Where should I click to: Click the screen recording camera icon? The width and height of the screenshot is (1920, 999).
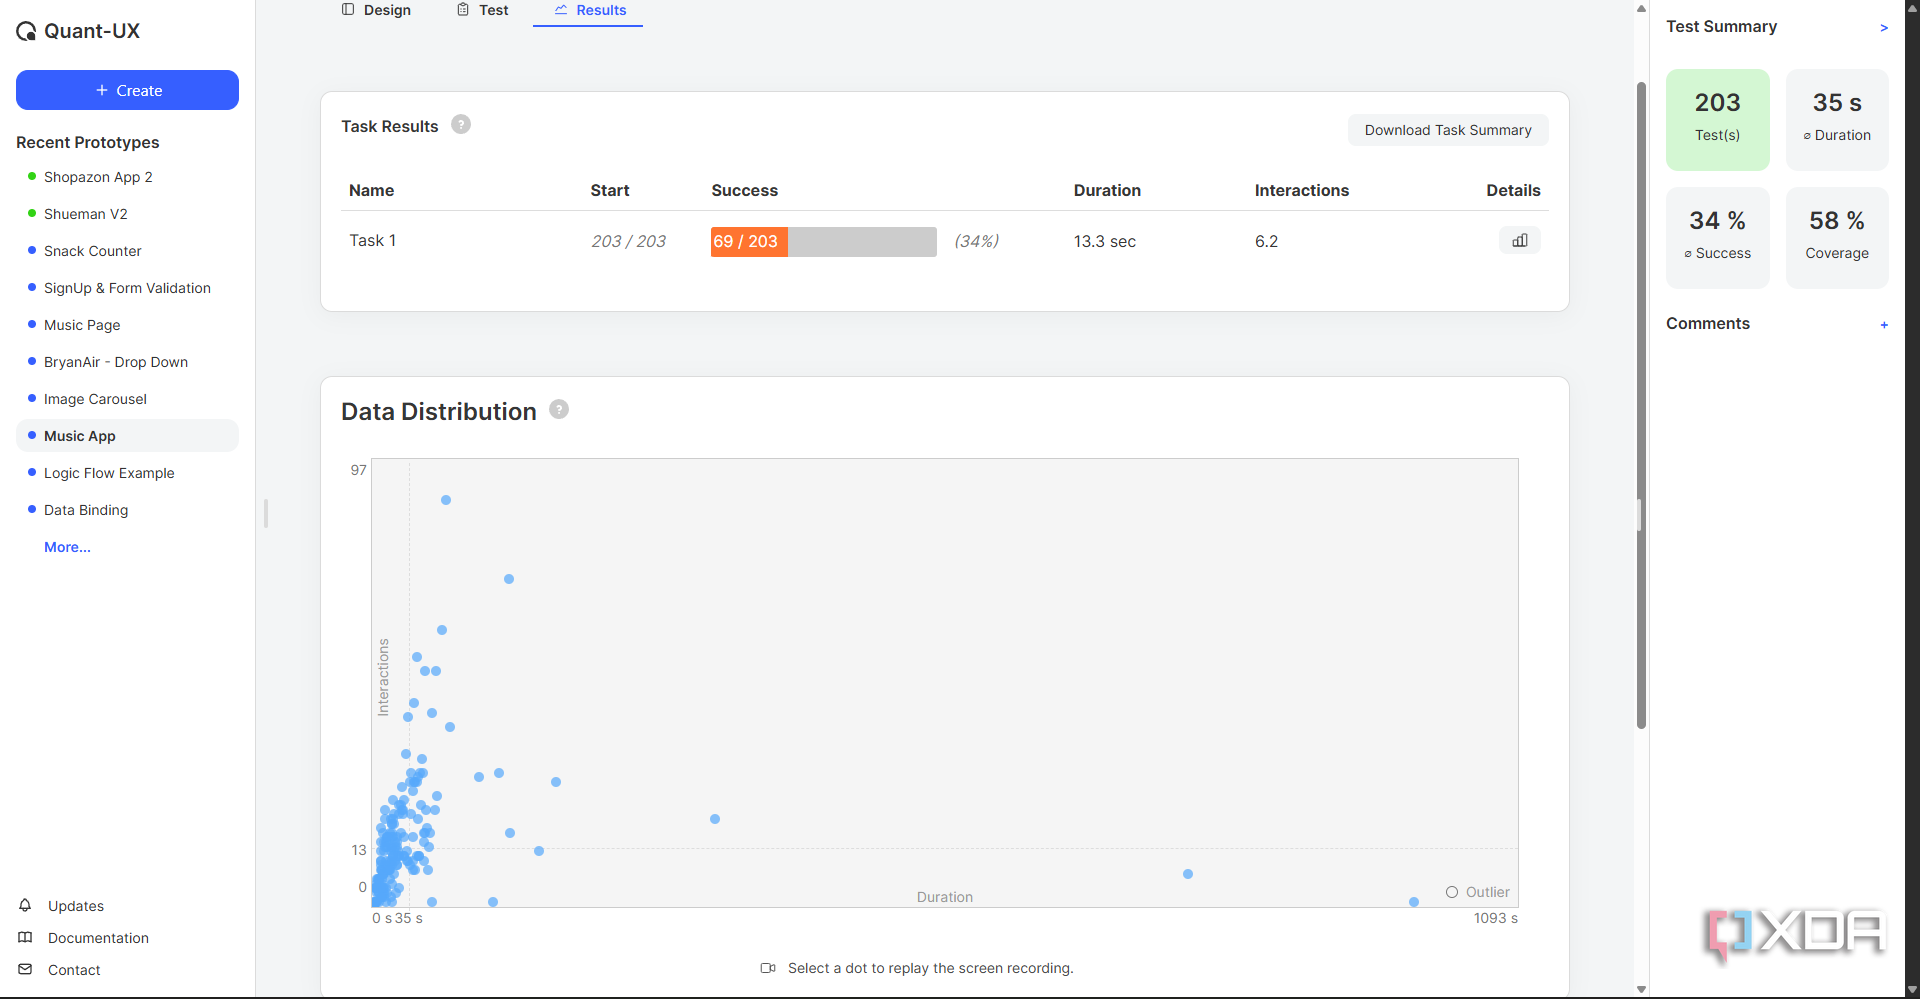[x=768, y=968]
